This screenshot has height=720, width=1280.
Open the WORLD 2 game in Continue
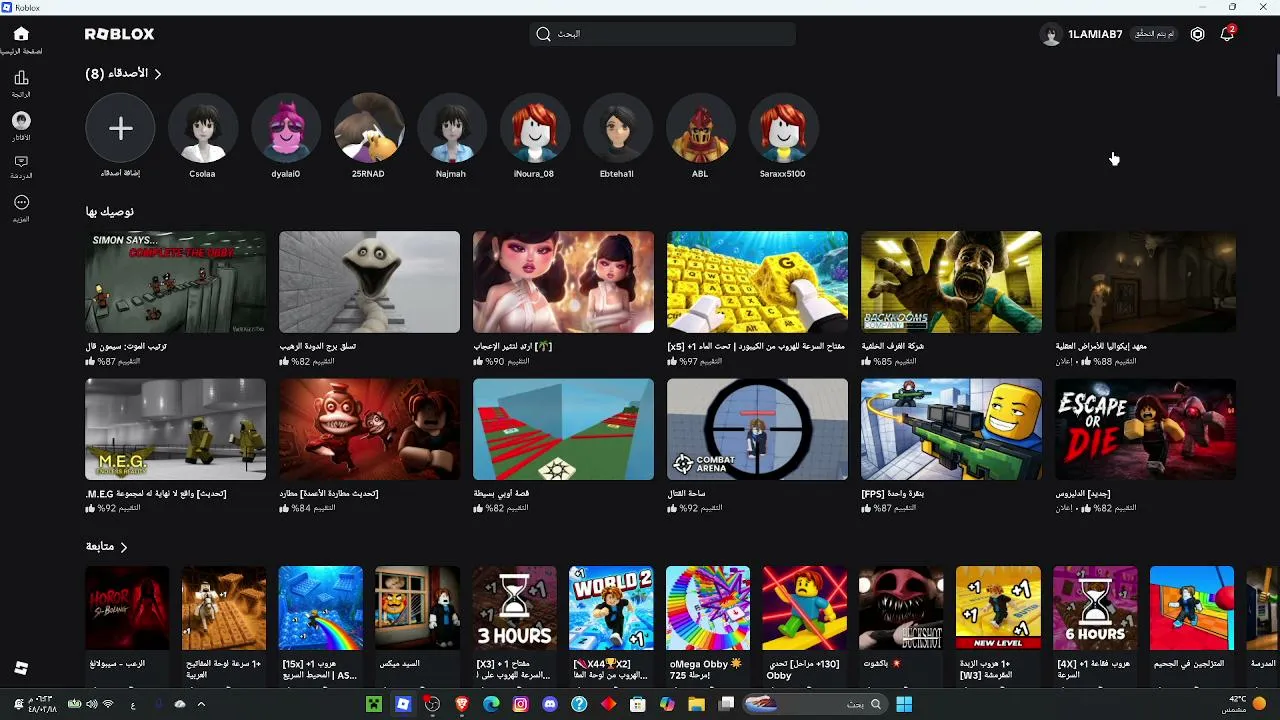(611, 608)
